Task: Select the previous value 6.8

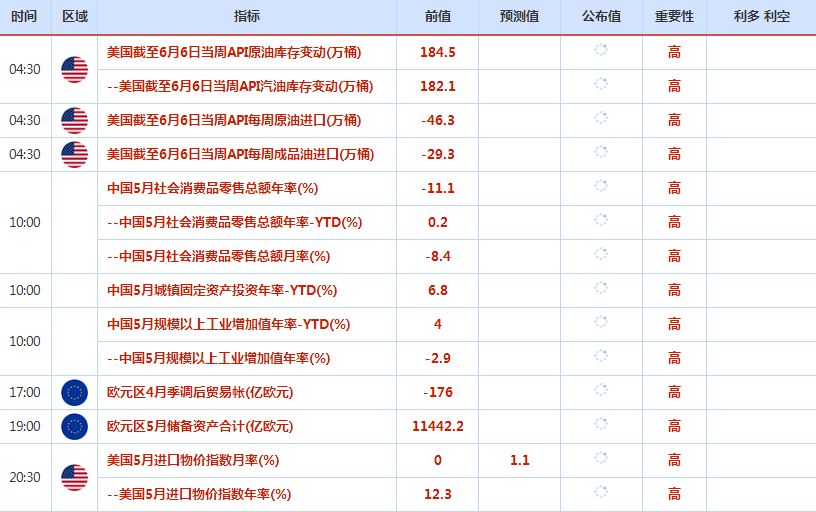Action: click(438, 290)
